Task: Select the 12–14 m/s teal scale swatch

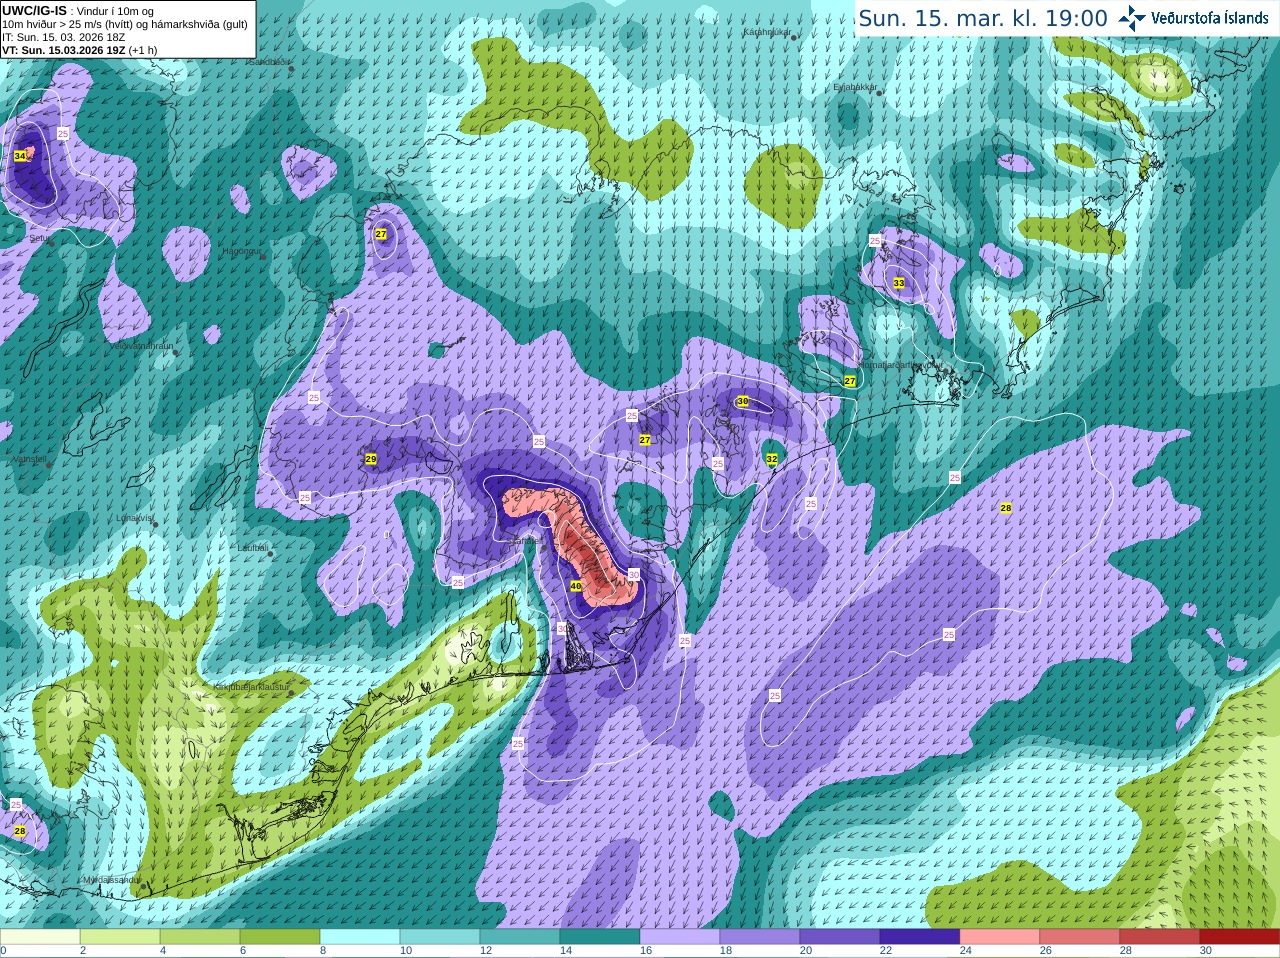Action: [520, 937]
